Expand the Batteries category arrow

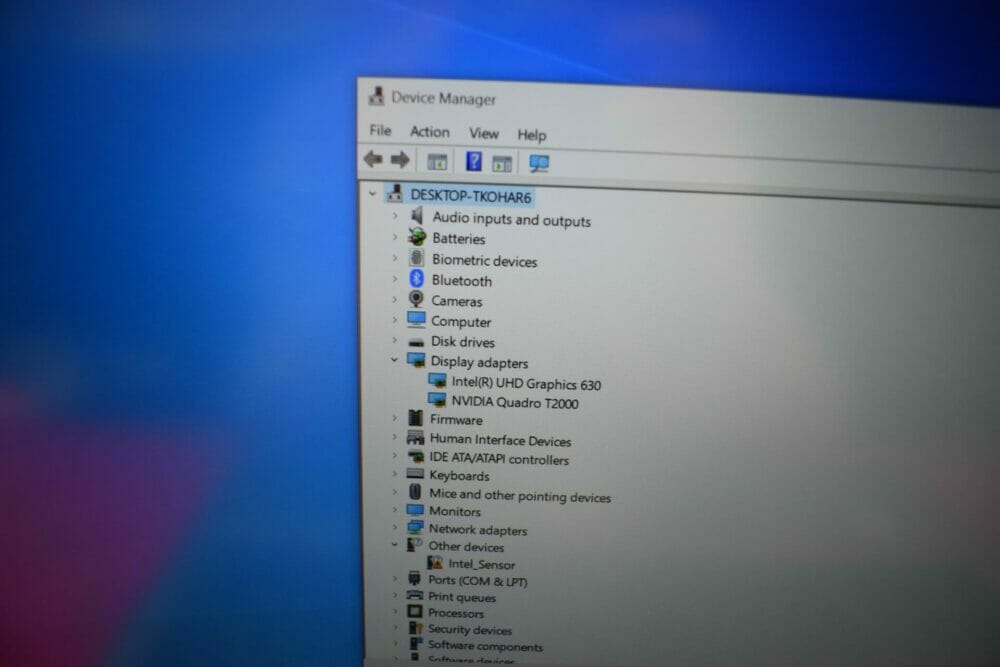[395, 237]
